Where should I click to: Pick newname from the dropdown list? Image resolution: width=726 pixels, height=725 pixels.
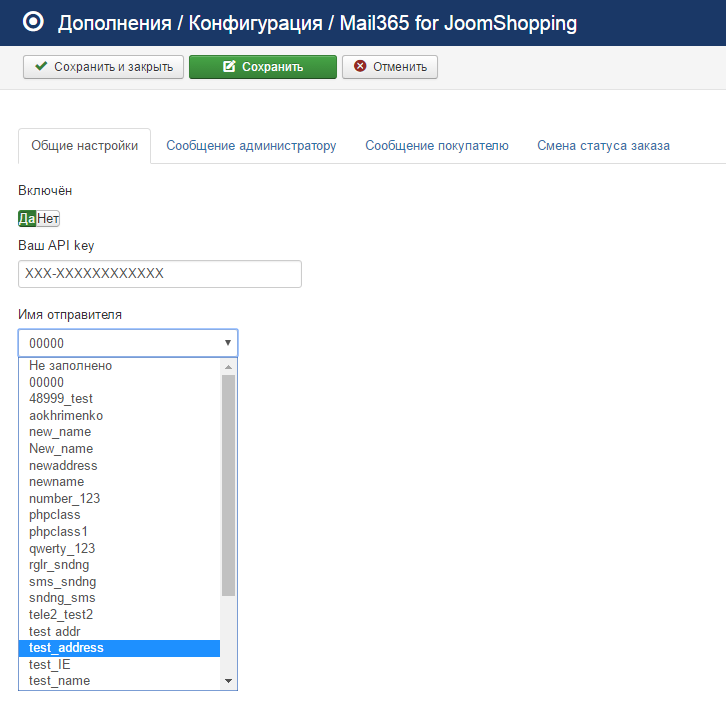(x=119, y=482)
